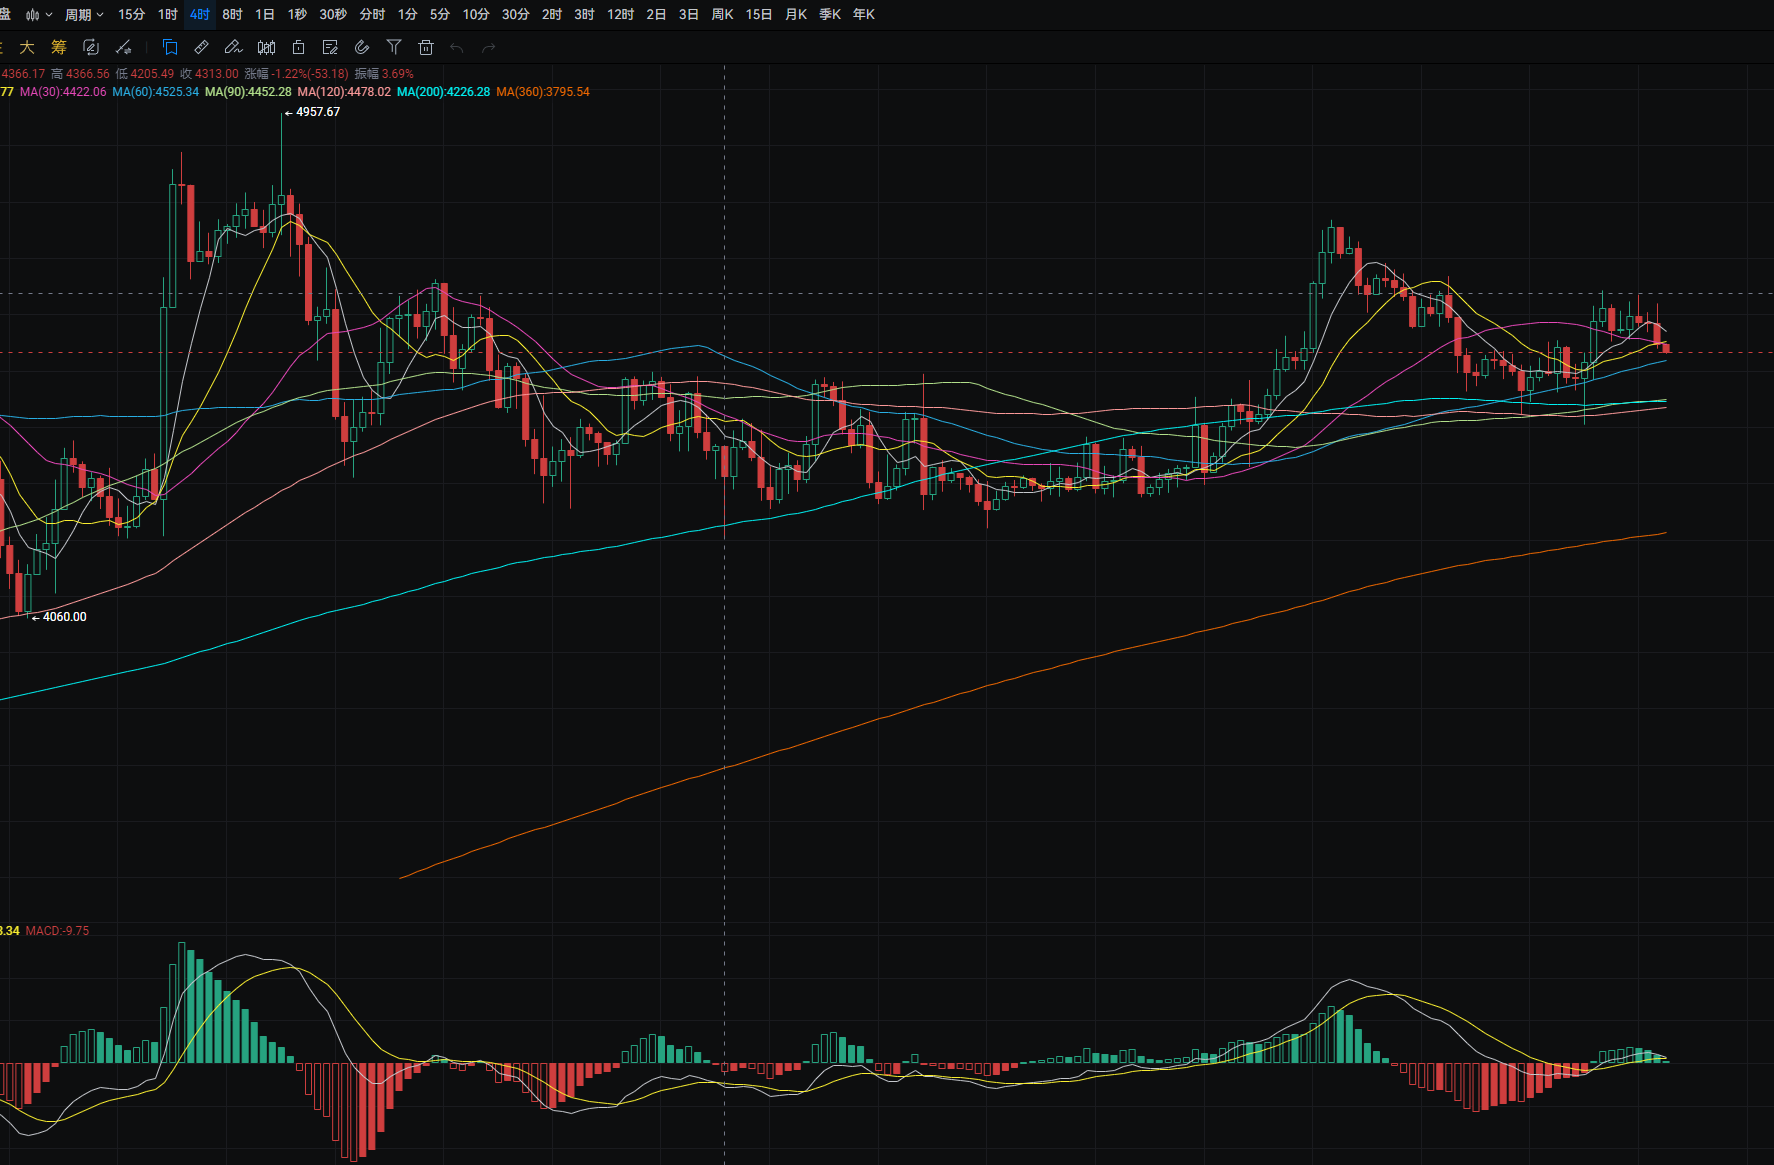
Task: Click the MA(90):4452.28 indicator label
Action: click(x=248, y=92)
